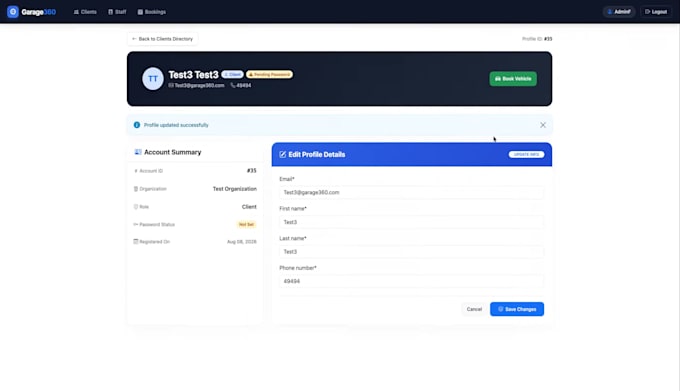Click the Pending Password badge
Screen dimensions: 680x391
pos(269,75)
